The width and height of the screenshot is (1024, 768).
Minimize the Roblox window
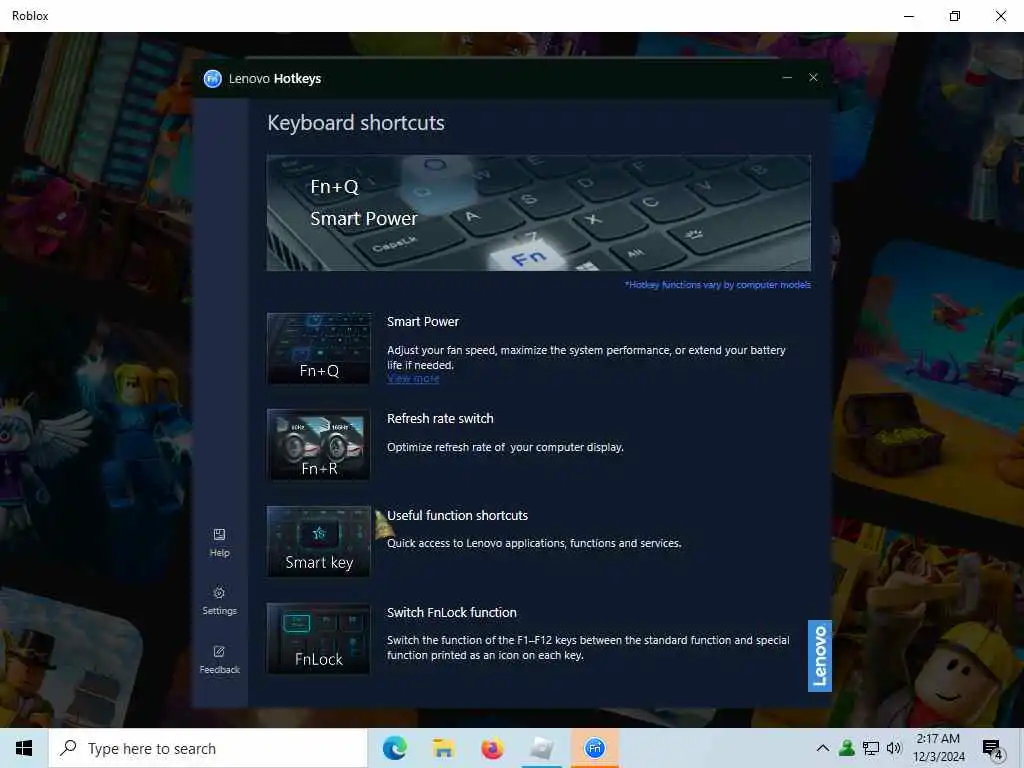pos(909,16)
